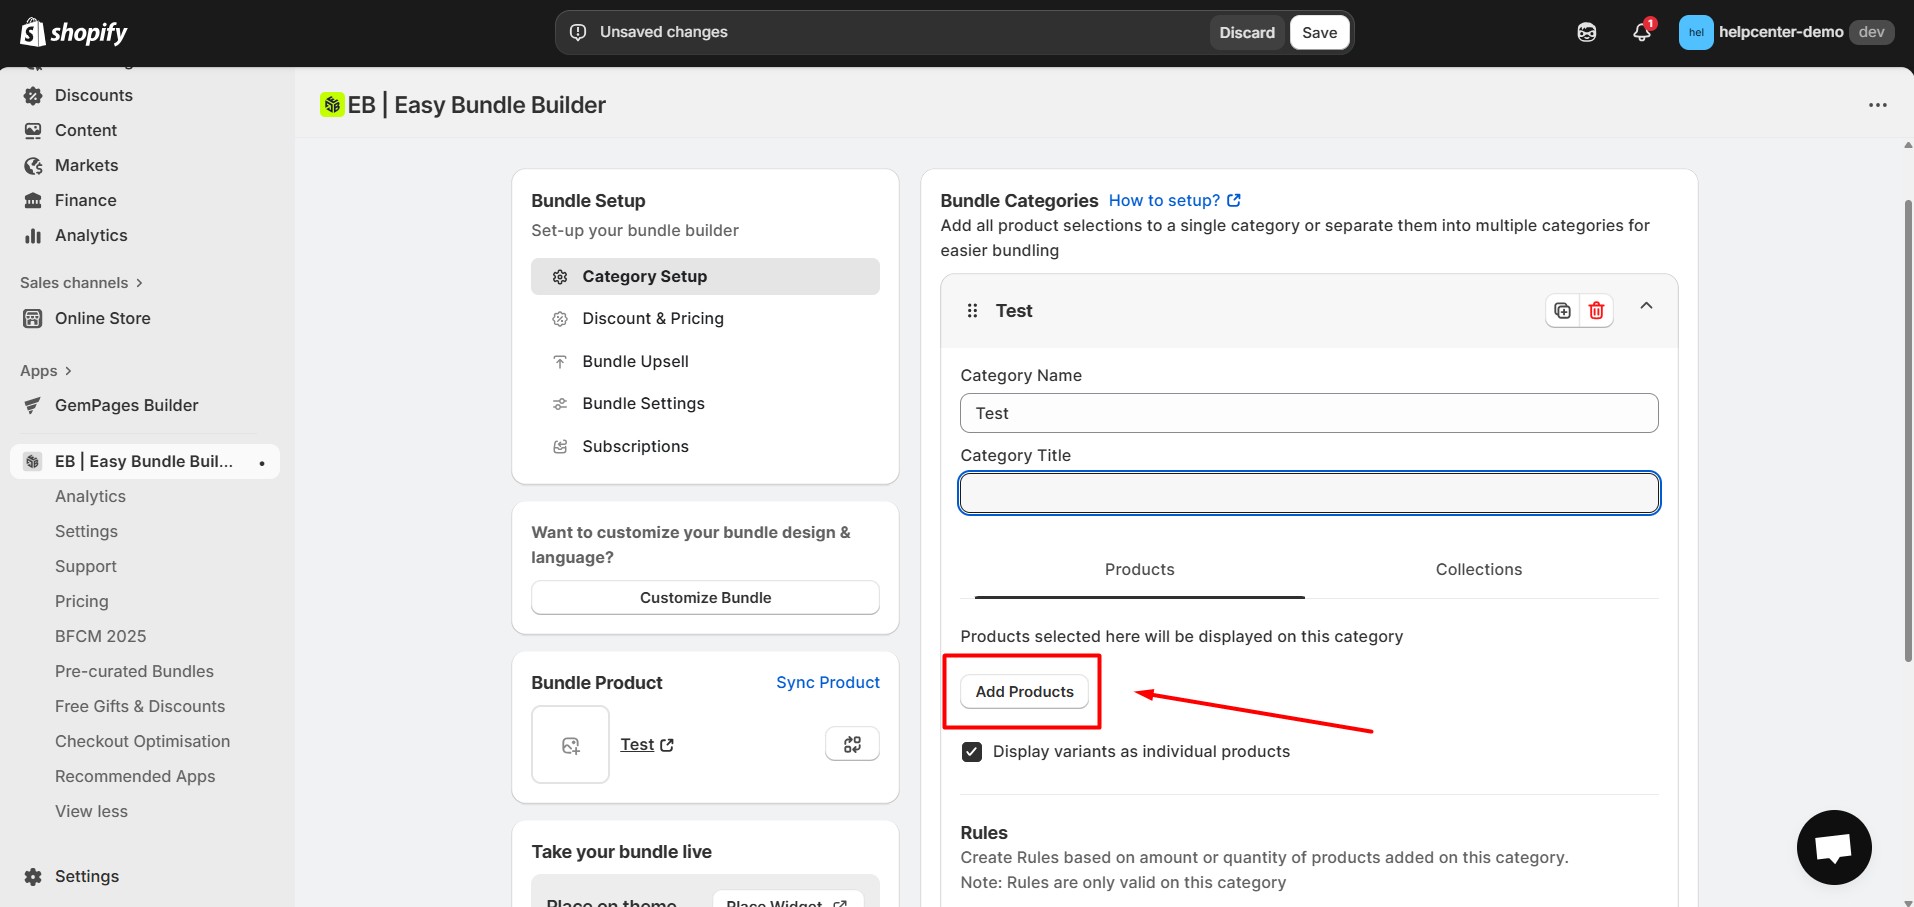Select Discount & Pricing in Bundle Setup
The width and height of the screenshot is (1914, 907).
(x=652, y=319)
